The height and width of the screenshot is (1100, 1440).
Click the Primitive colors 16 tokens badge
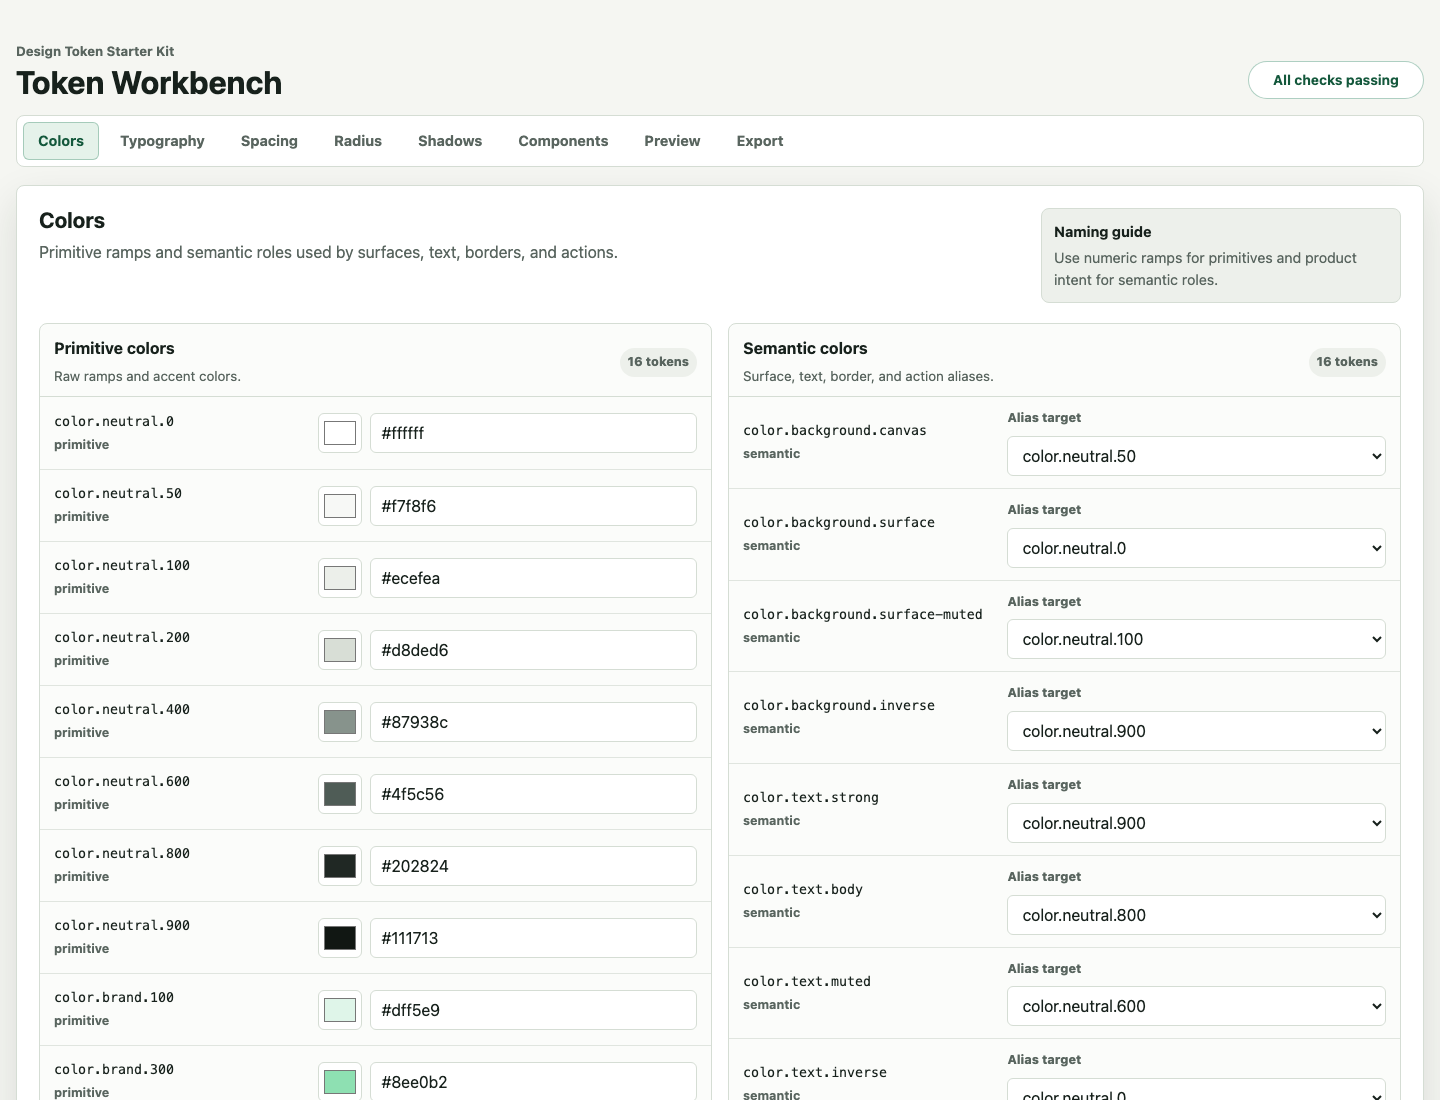(658, 362)
